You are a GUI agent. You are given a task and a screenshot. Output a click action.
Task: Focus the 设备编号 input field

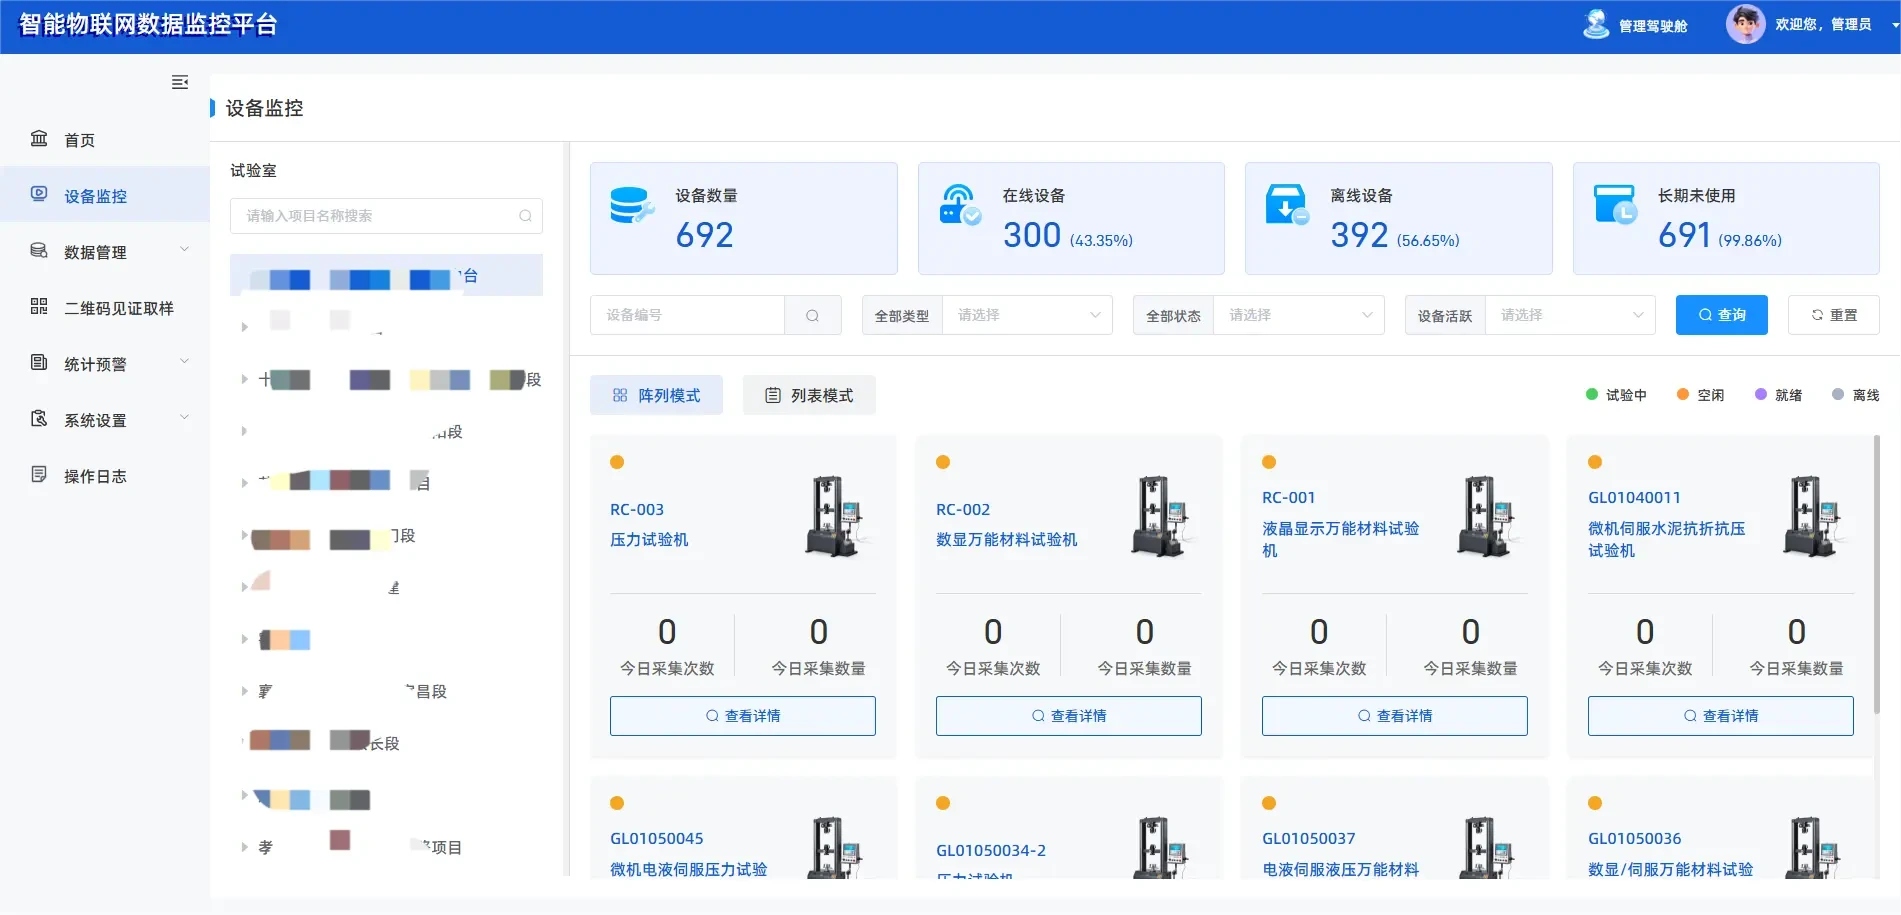[x=687, y=315]
